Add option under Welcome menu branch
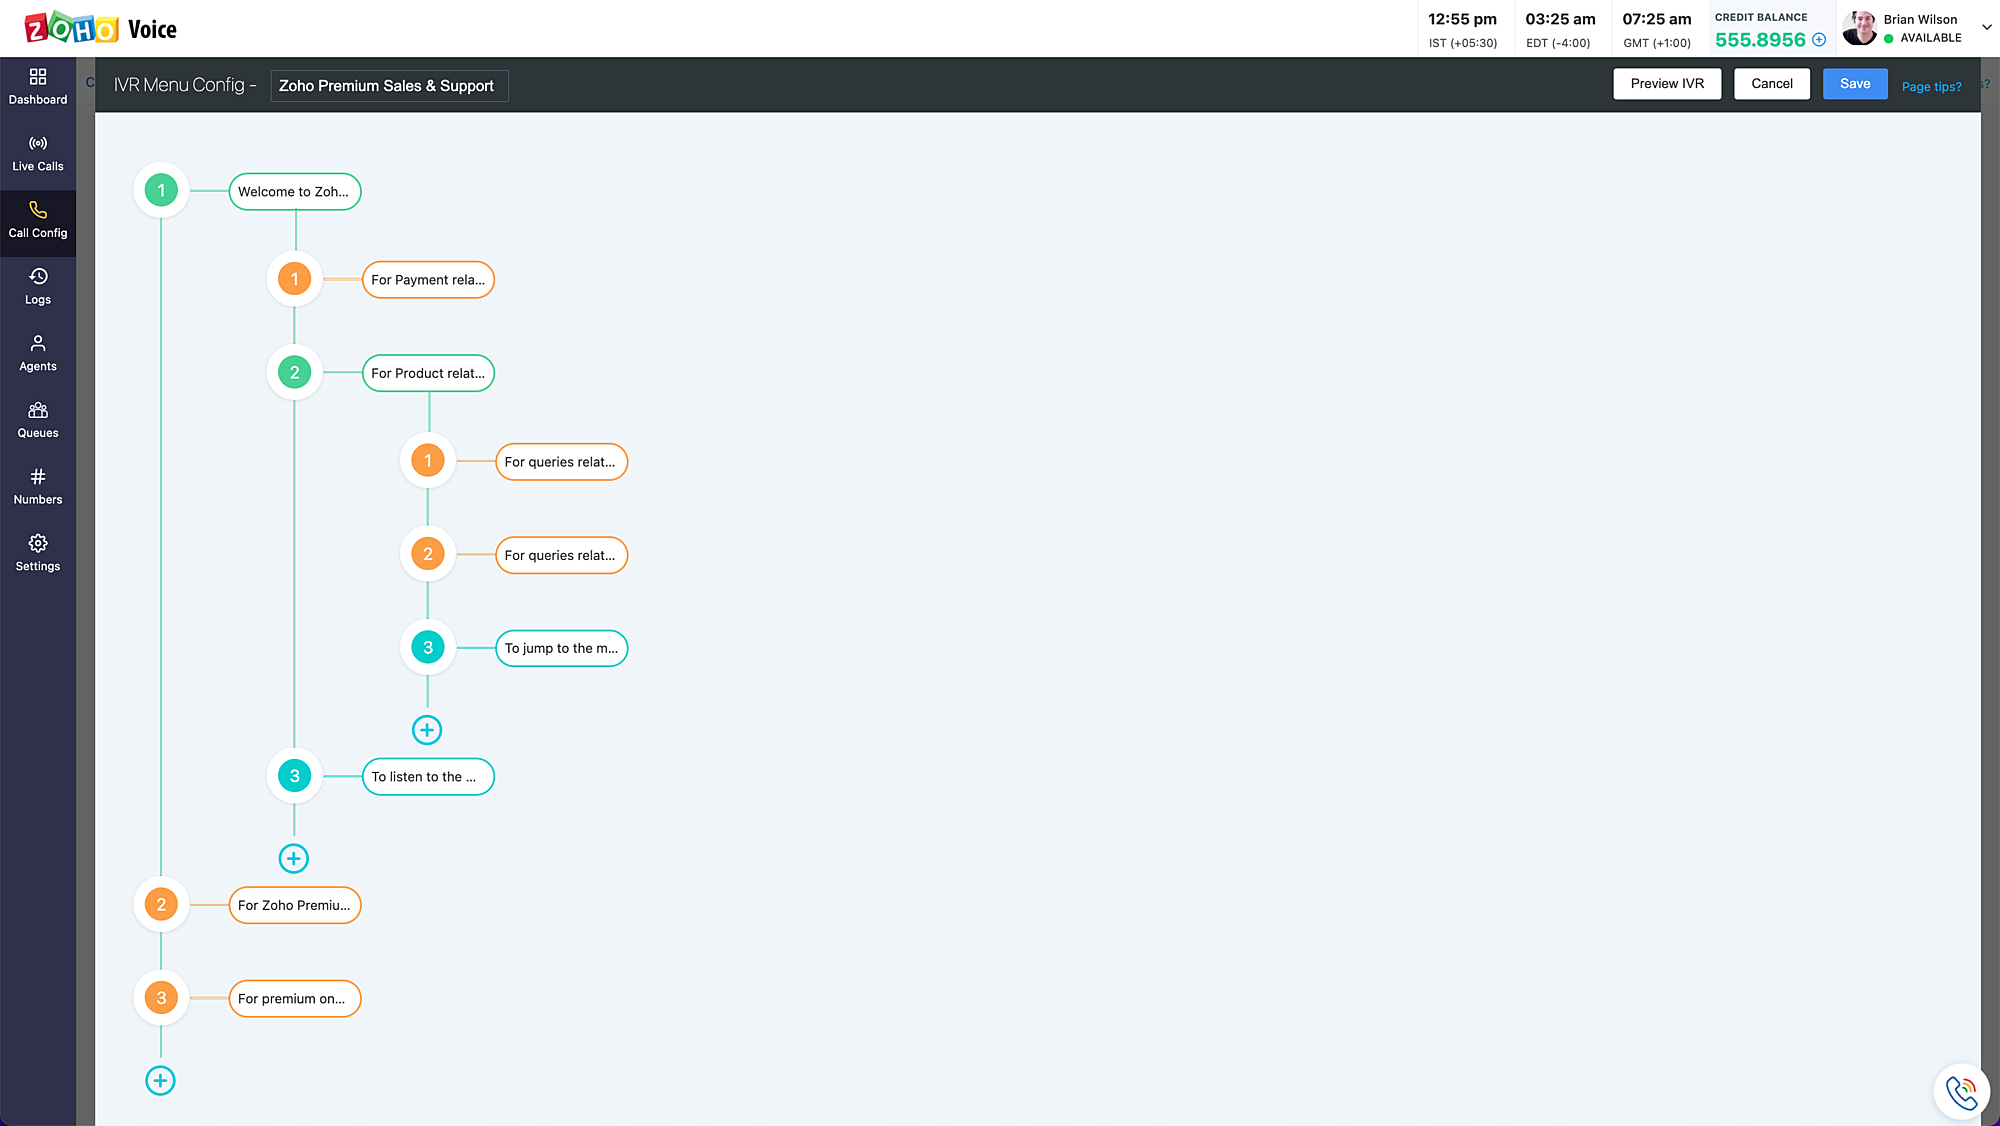The image size is (2000, 1126). tap(293, 858)
